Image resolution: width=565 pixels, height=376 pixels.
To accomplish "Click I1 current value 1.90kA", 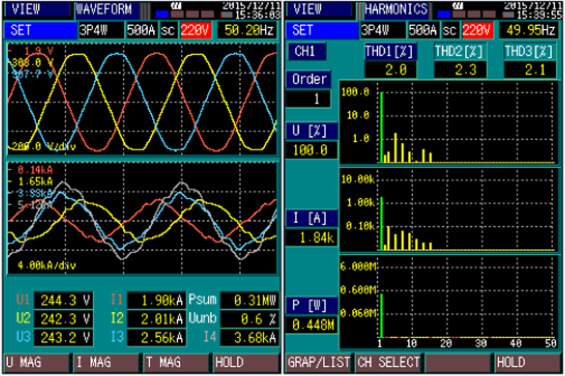I will [156, 301].
